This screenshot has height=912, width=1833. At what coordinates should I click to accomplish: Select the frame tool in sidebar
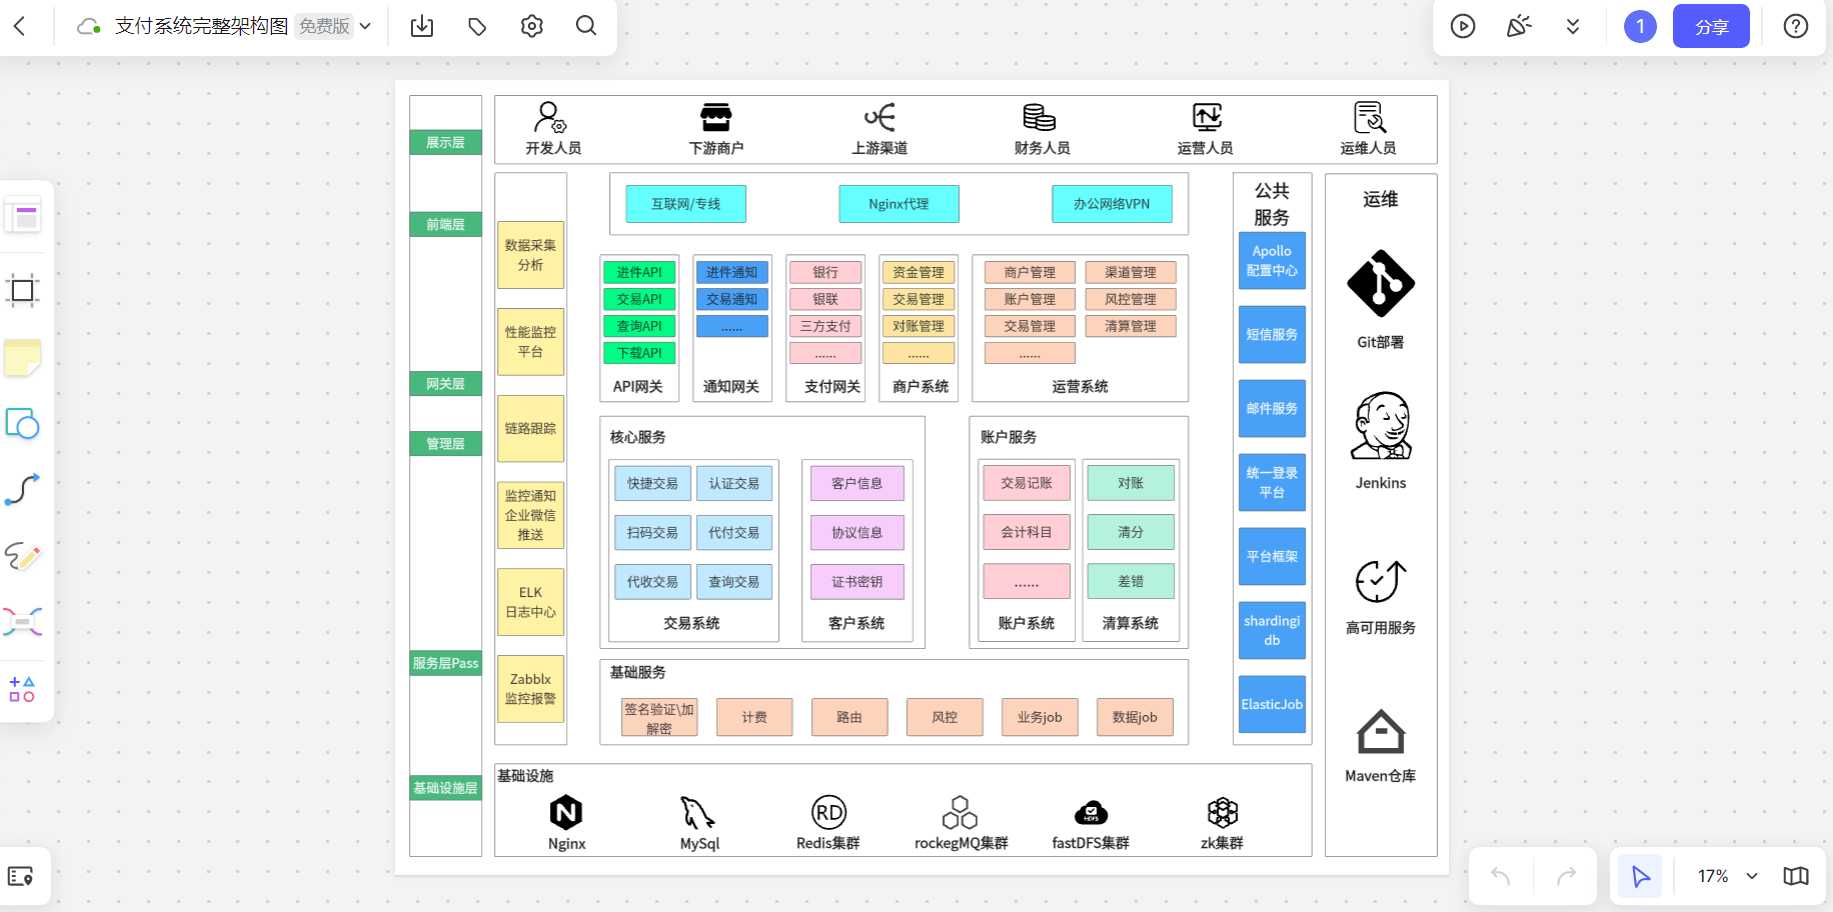[x=22, y=291]
